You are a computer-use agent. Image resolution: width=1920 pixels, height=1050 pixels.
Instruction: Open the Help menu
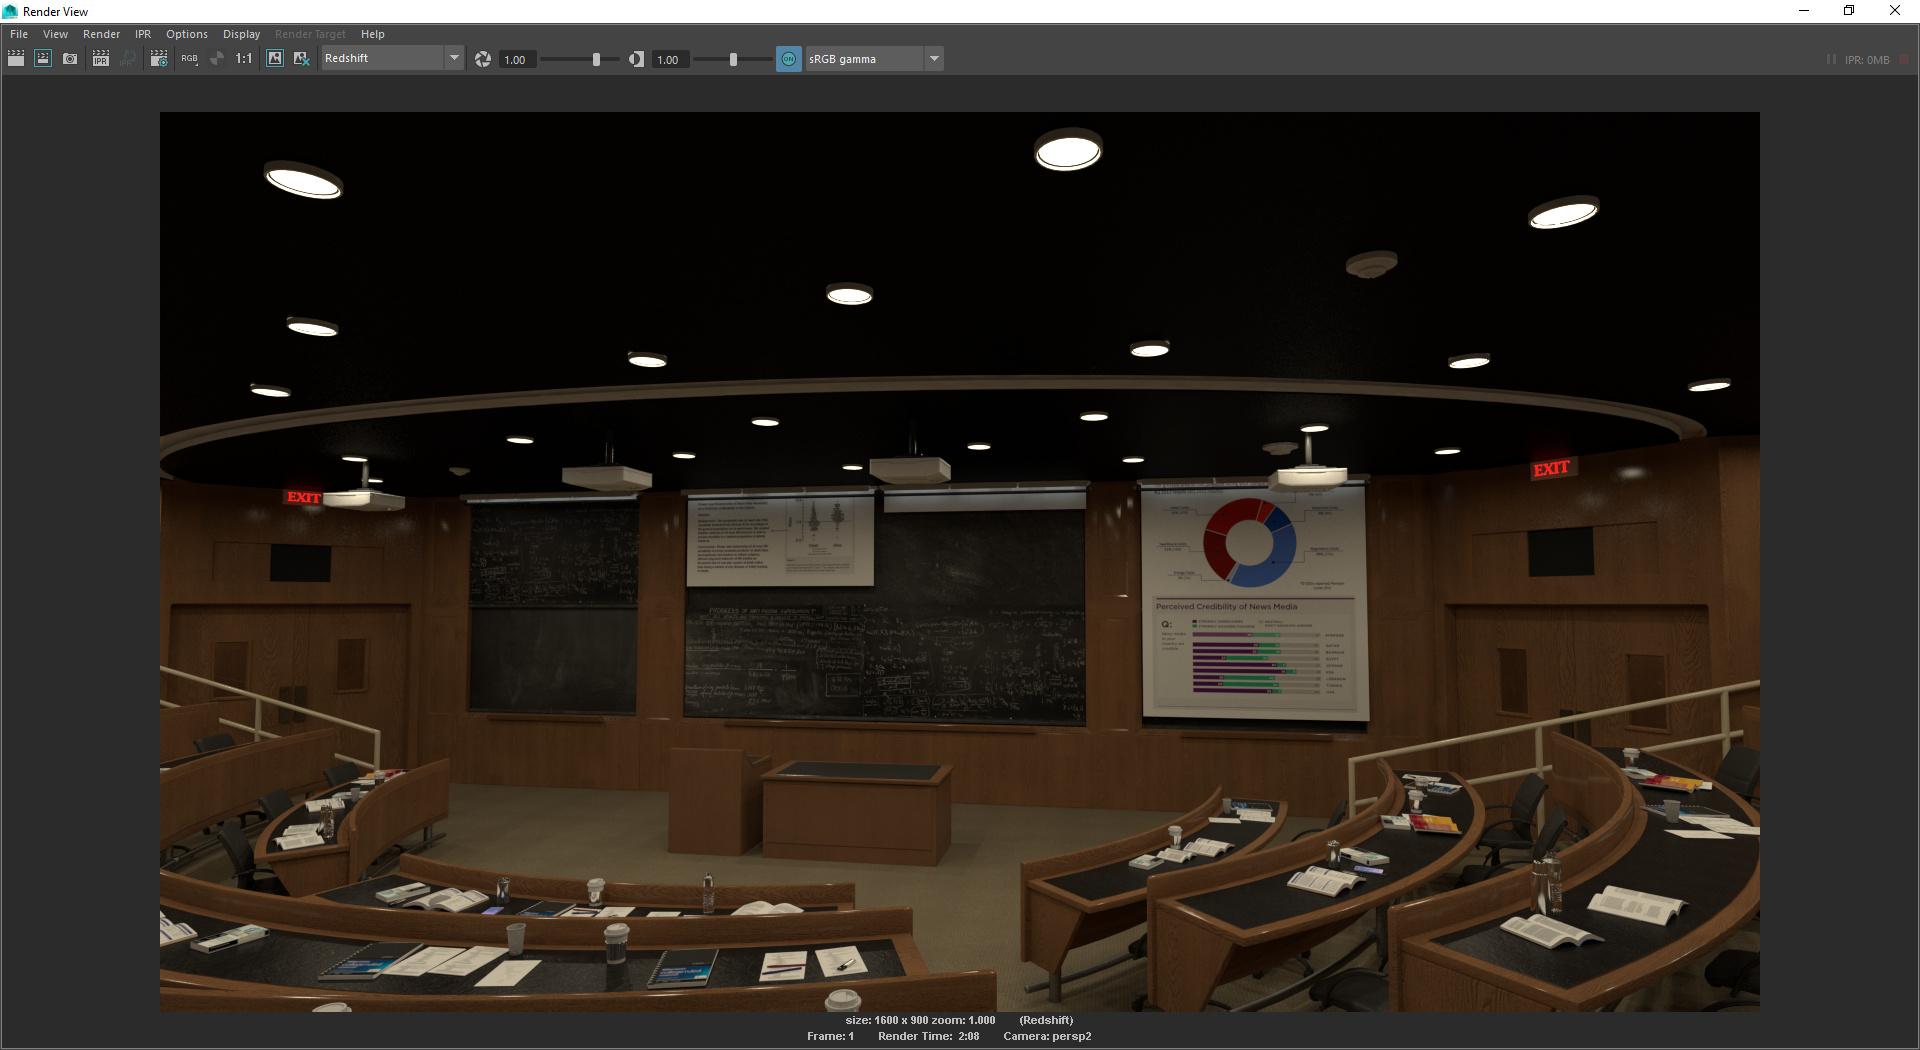pos(372,34)
